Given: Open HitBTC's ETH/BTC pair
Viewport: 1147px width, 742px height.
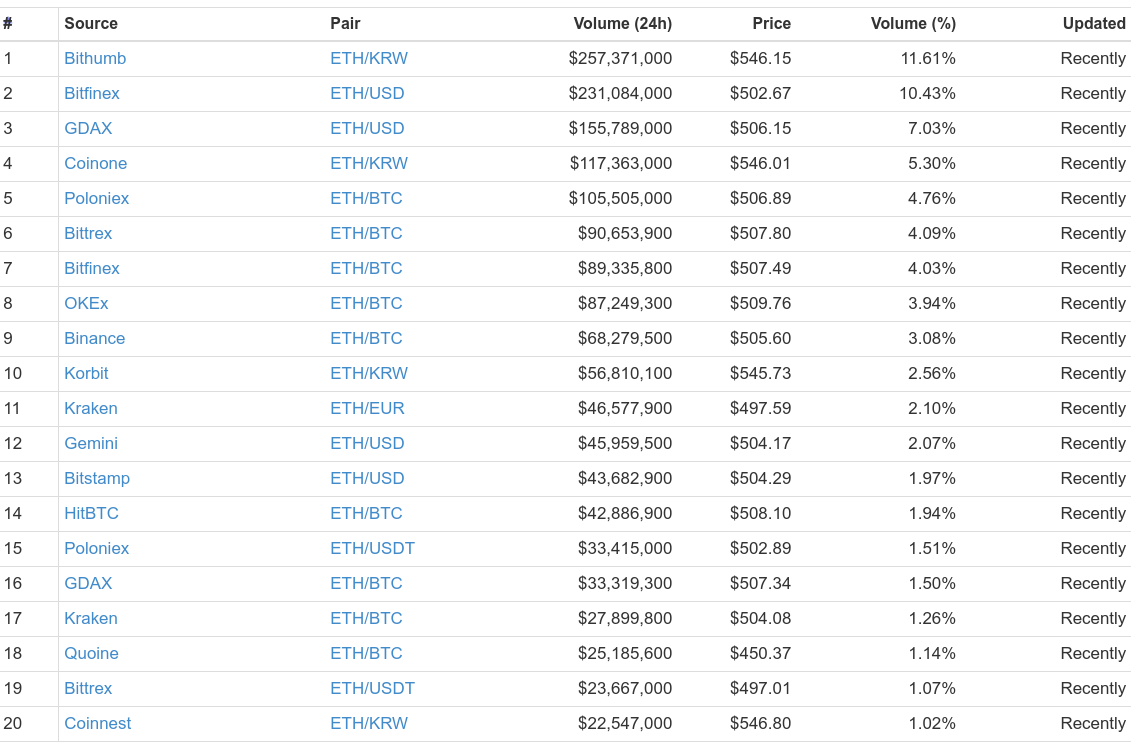Looking at the screenshot, I should (366, 514).
